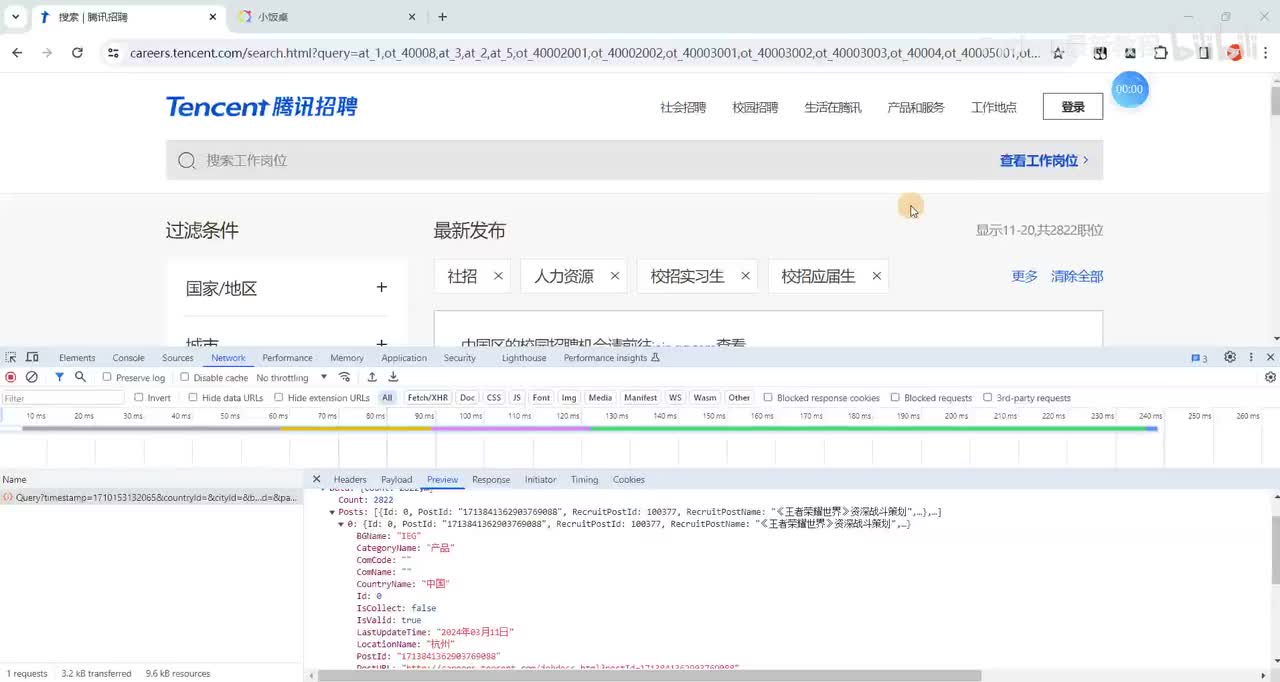Open DevTools settings gear icon

click(1230, 357)
